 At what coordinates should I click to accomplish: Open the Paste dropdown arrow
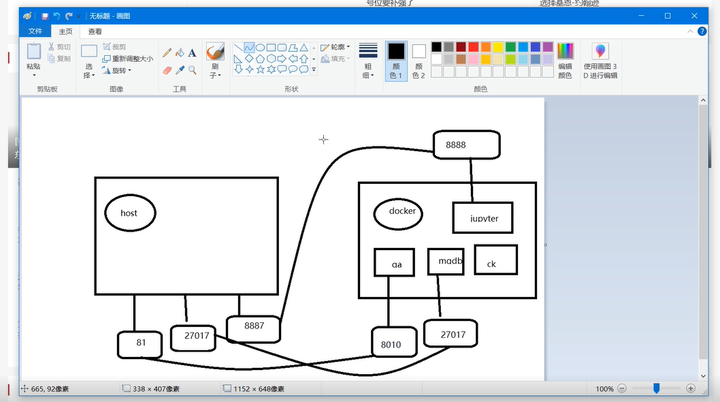point(34,75)
